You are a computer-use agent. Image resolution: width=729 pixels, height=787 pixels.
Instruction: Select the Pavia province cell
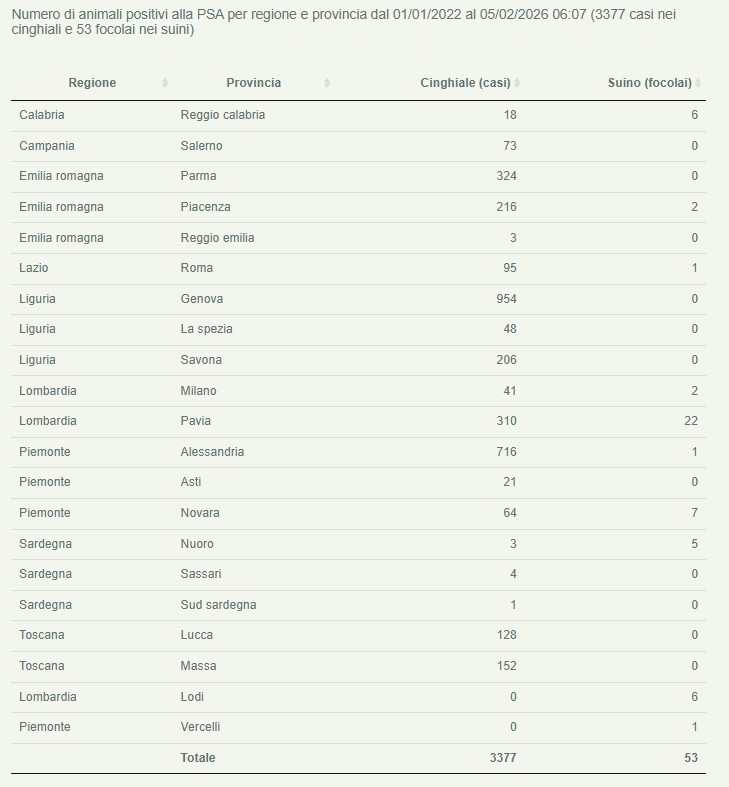tap(195, 421)
